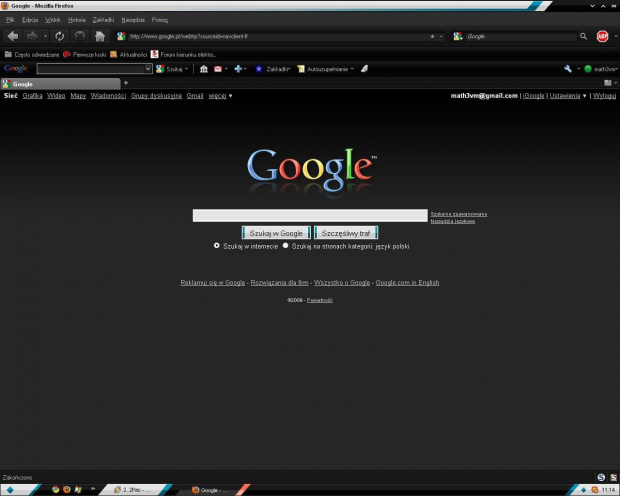Open the Aktualności feed bookmark
The image size is (620, 496).
tap(129, 55)
